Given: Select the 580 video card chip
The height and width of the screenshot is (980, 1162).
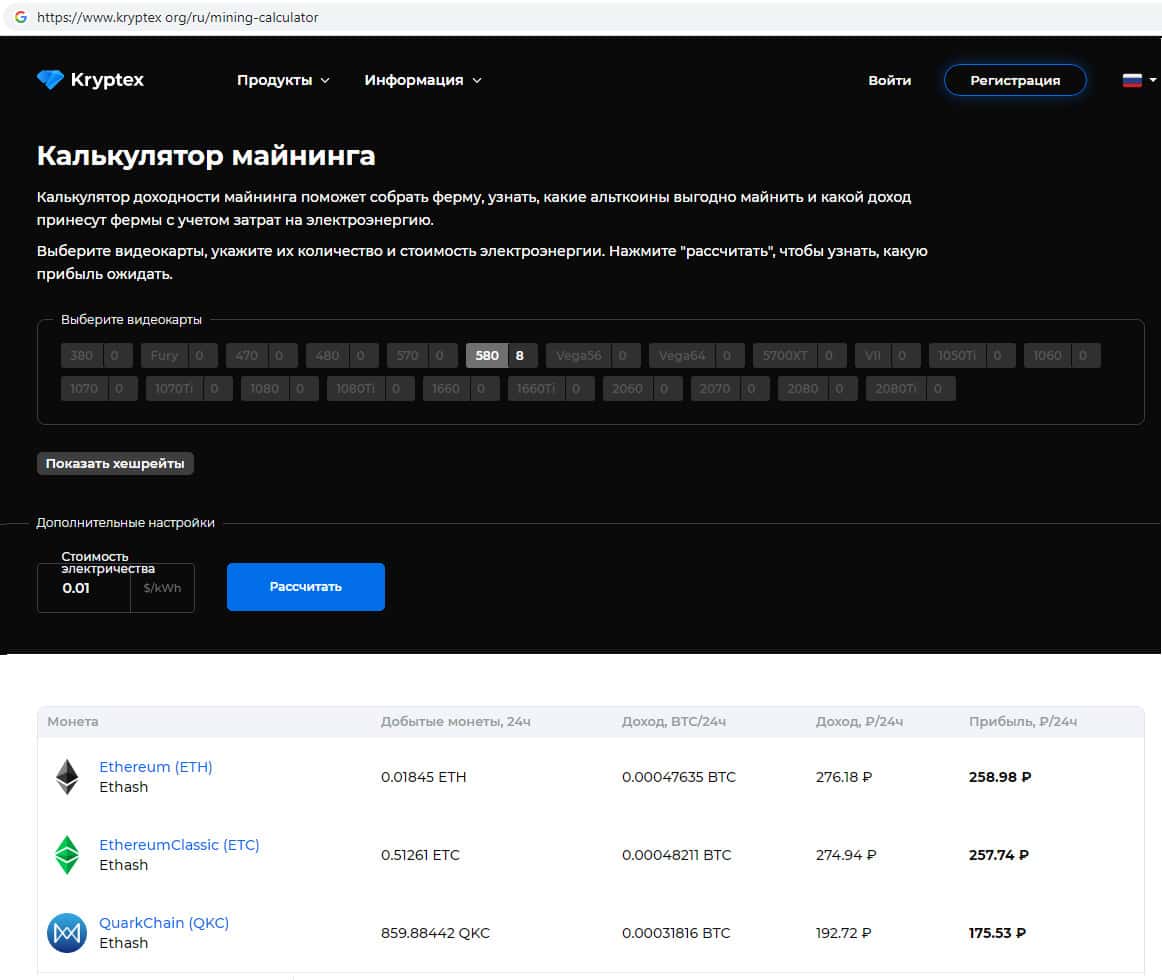Looking at the screenshot, I should (x=487, y=355).
